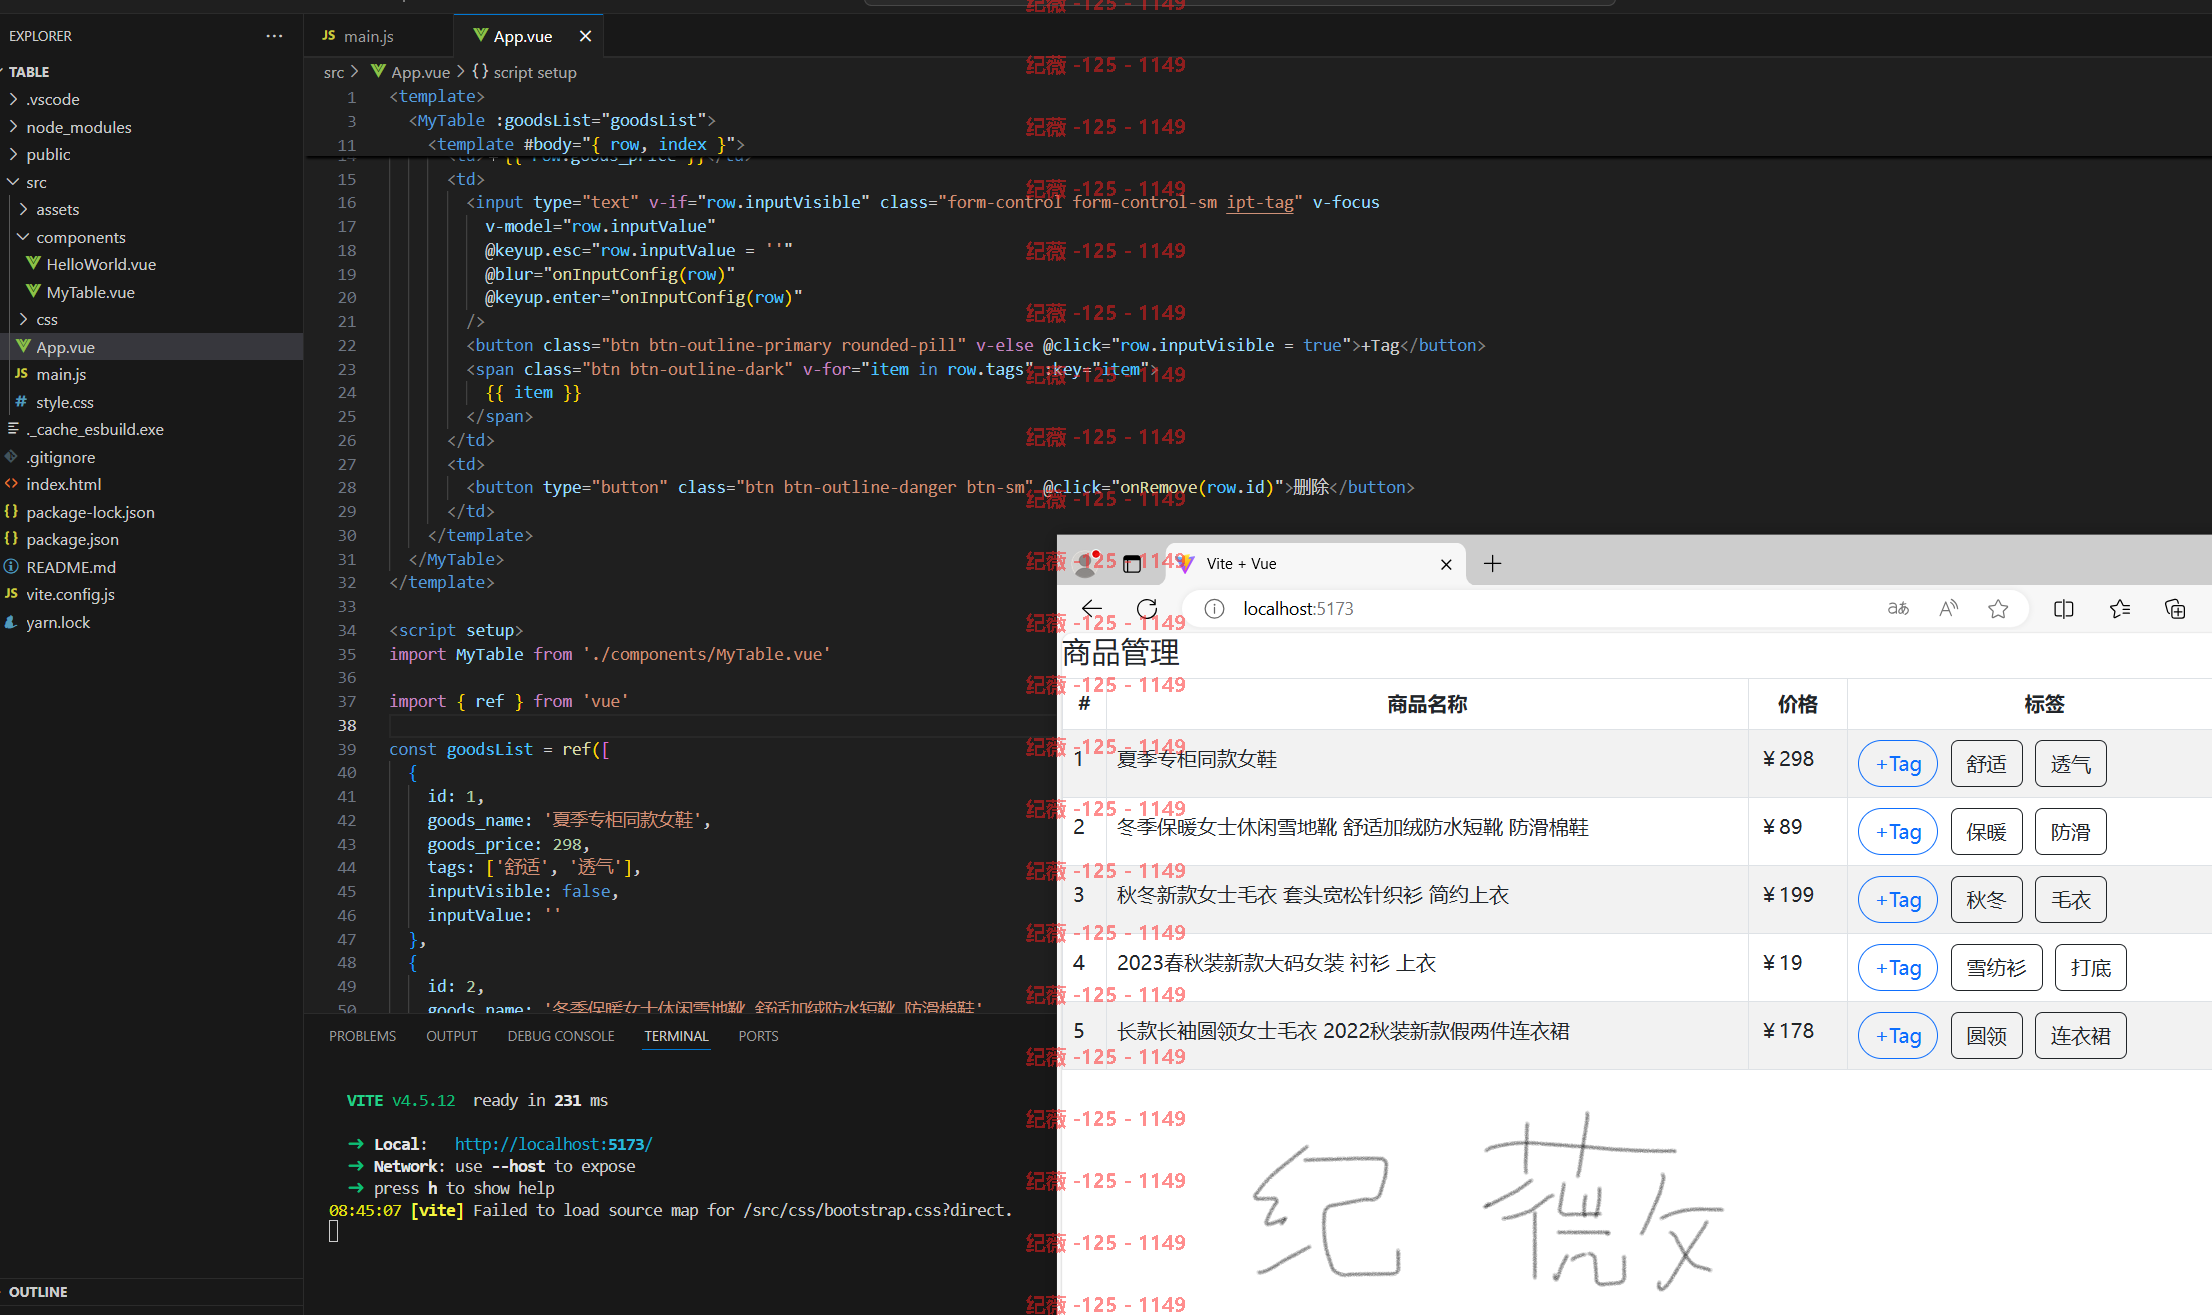Viewport: 2212px width, 1315px height.
Task: Open browser split screen view
Action: (x=2064, y=609)
